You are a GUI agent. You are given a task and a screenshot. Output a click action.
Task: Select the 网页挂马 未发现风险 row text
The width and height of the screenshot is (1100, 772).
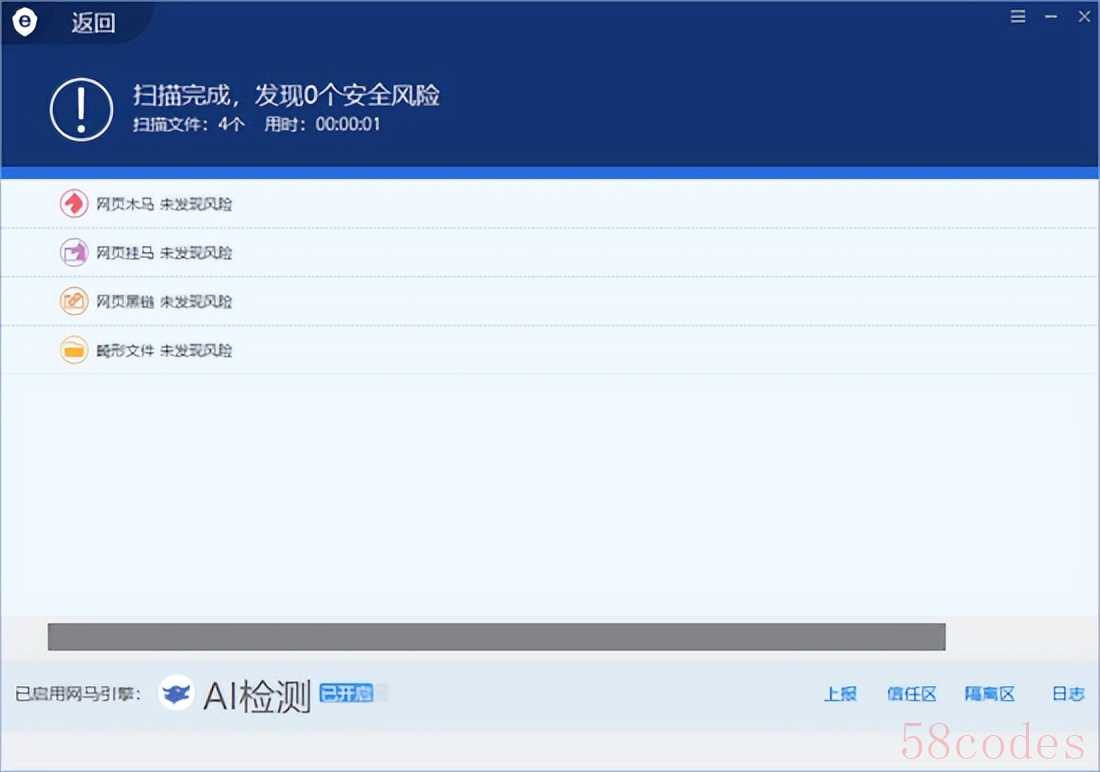click(164, 253)
